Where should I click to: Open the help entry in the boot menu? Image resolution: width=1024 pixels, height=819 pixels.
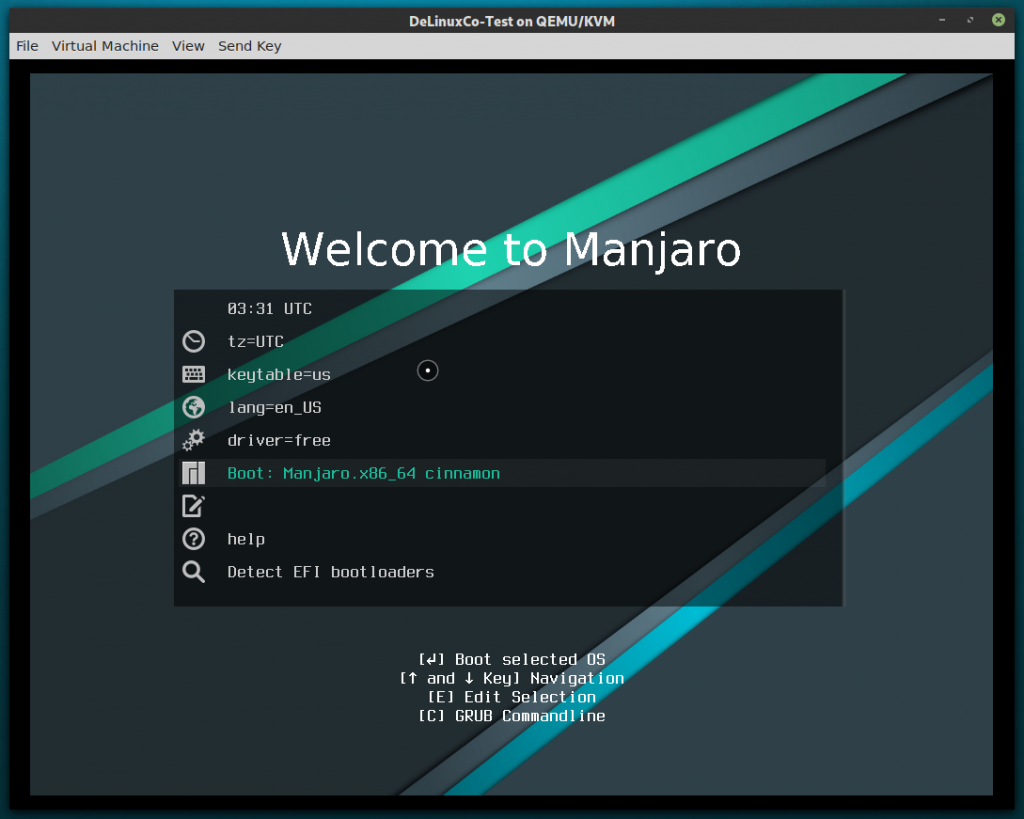coord(245,539)
